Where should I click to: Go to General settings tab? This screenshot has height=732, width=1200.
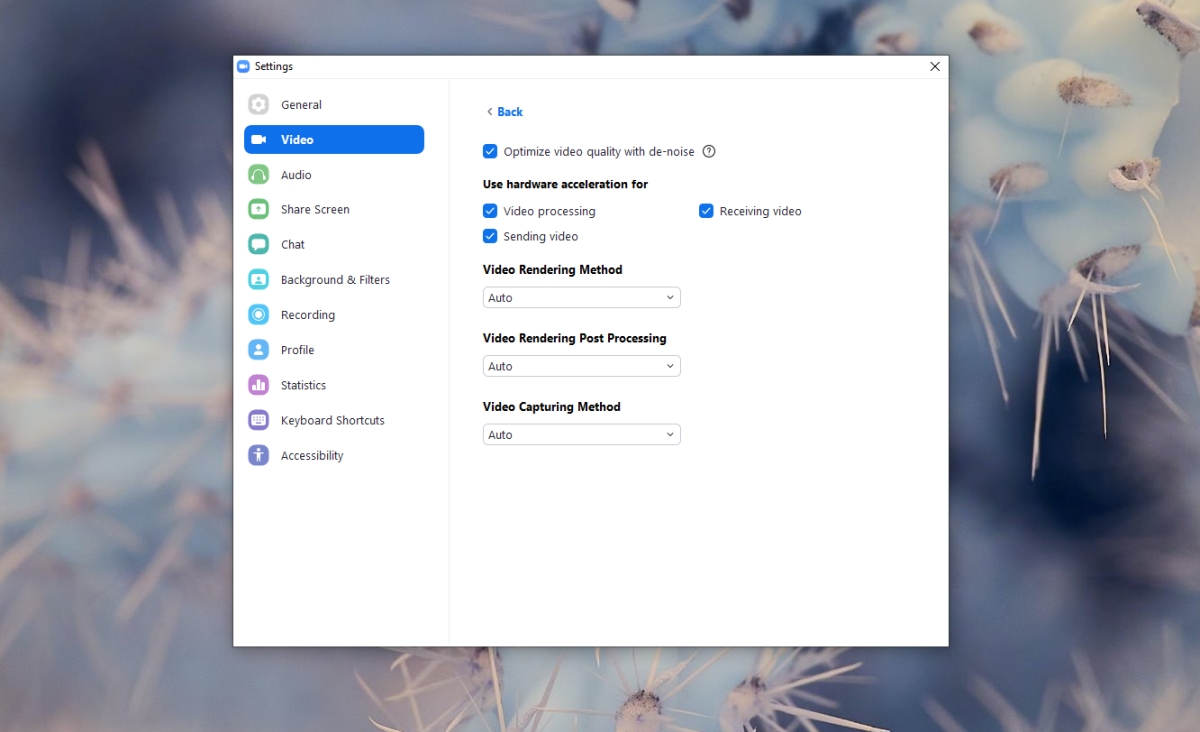[x=334, y=105]
